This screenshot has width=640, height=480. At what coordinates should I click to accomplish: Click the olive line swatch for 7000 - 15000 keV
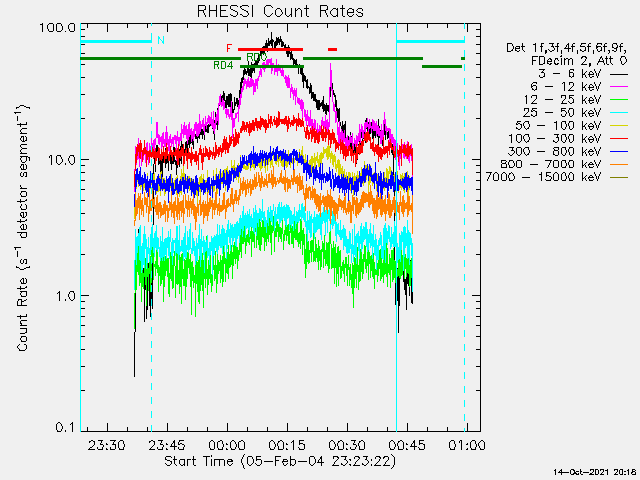pyautogui.click(x=619, y=178)
